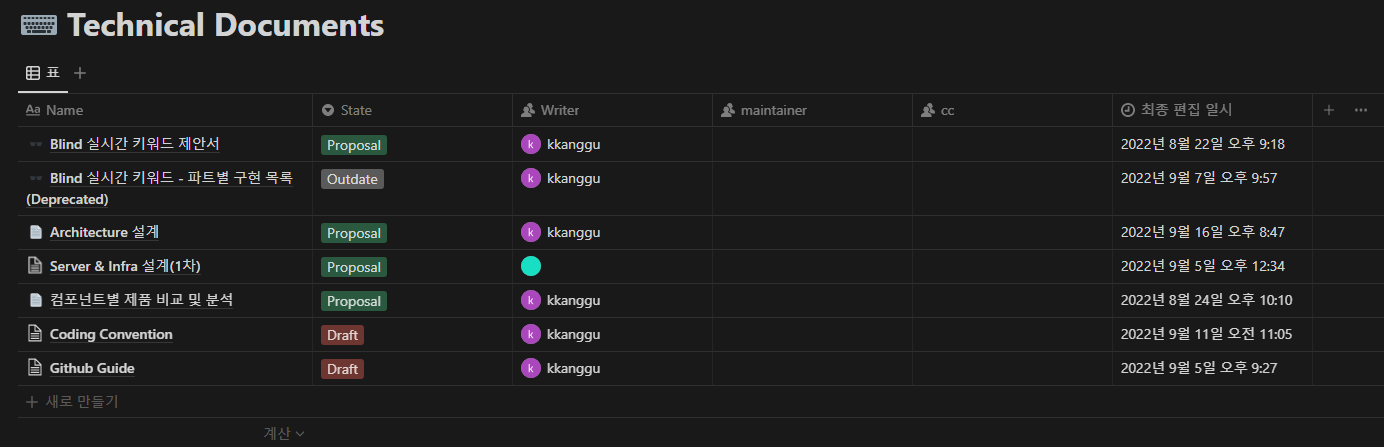Add a row with 새로 만들기

coord(72,402)
